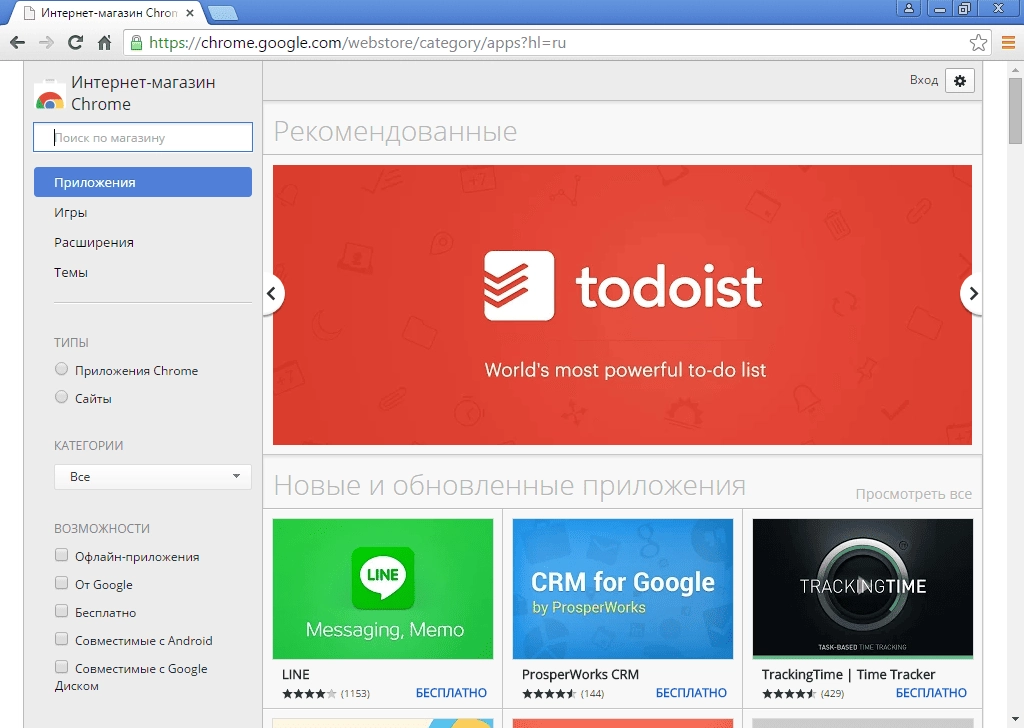Open the TrackingTime | Time Tracker title
The image size is (1024, 728).
848,674
